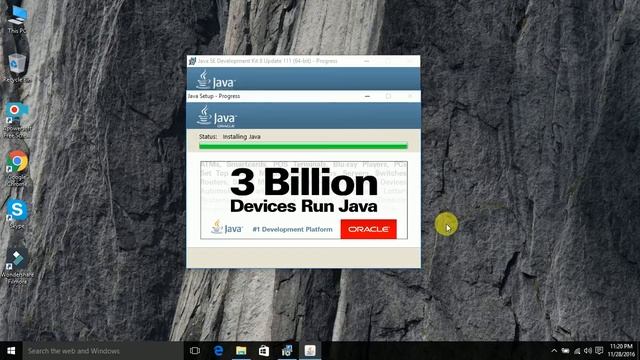Open the taskbar clock showing 11:20 PM
The height and width of the screenshot is (360, 640).
click(x=621, y=350)
